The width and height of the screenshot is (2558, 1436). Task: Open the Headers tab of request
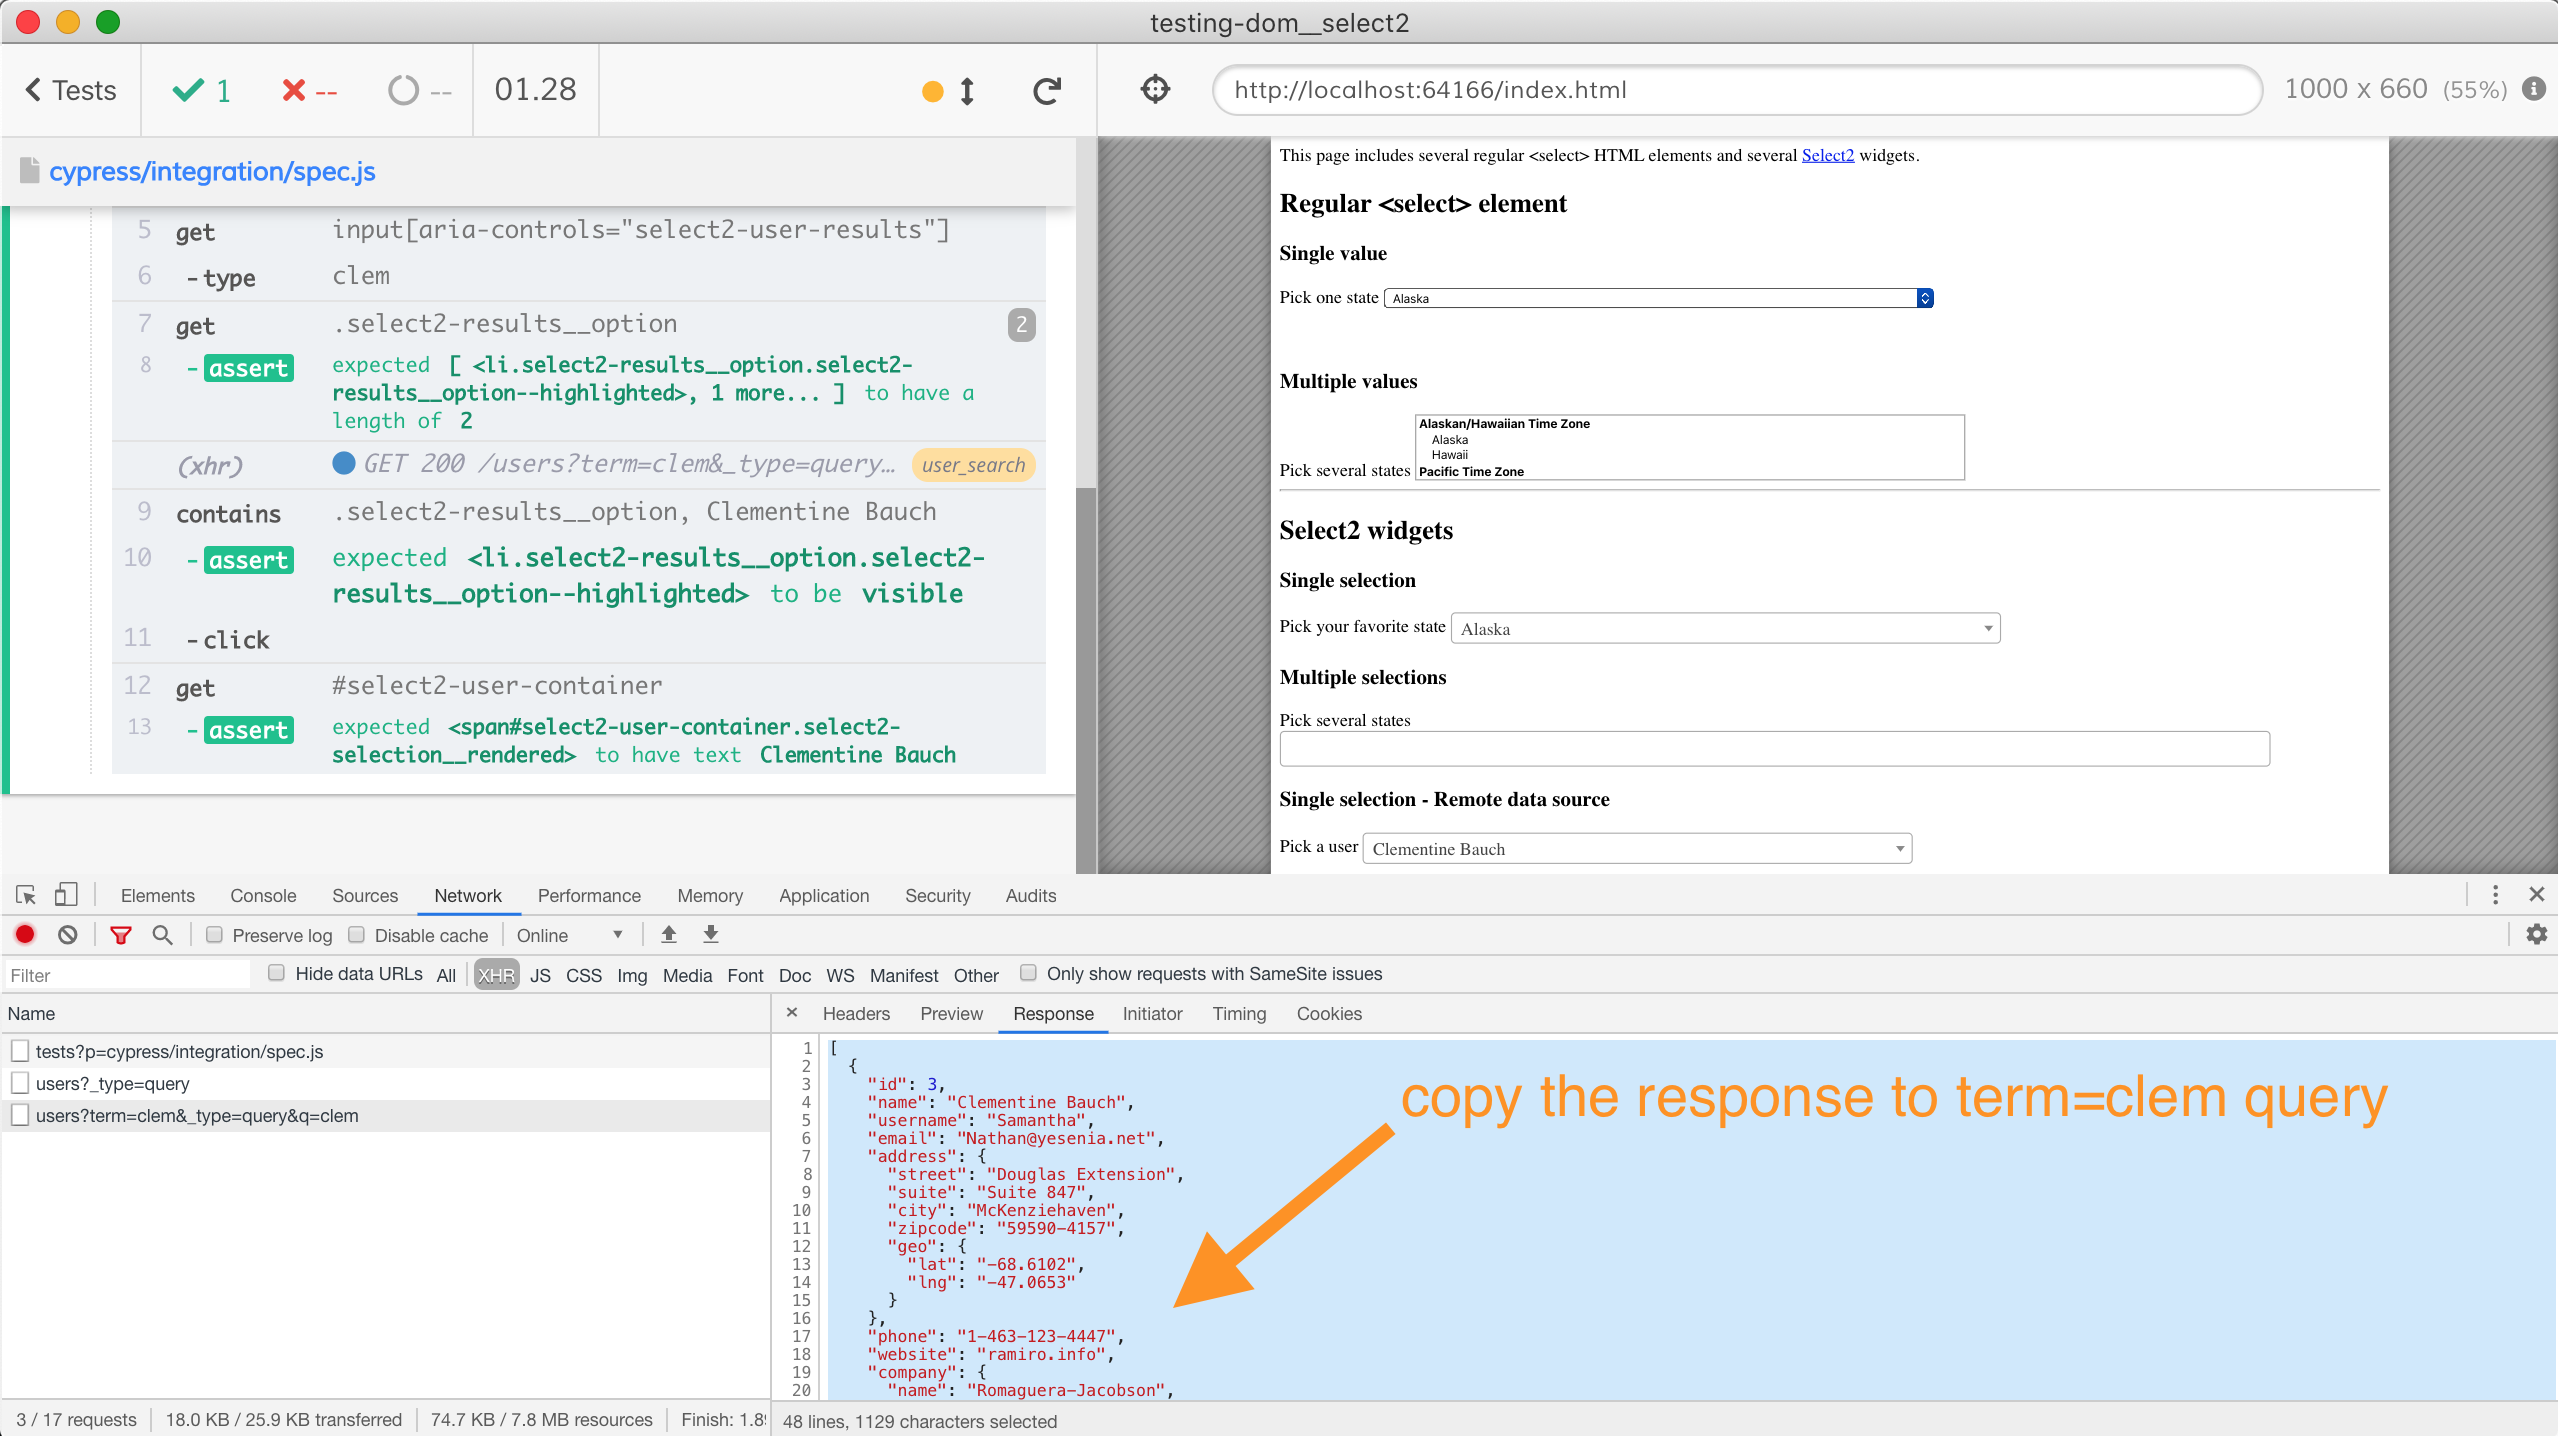point(855,1014)
